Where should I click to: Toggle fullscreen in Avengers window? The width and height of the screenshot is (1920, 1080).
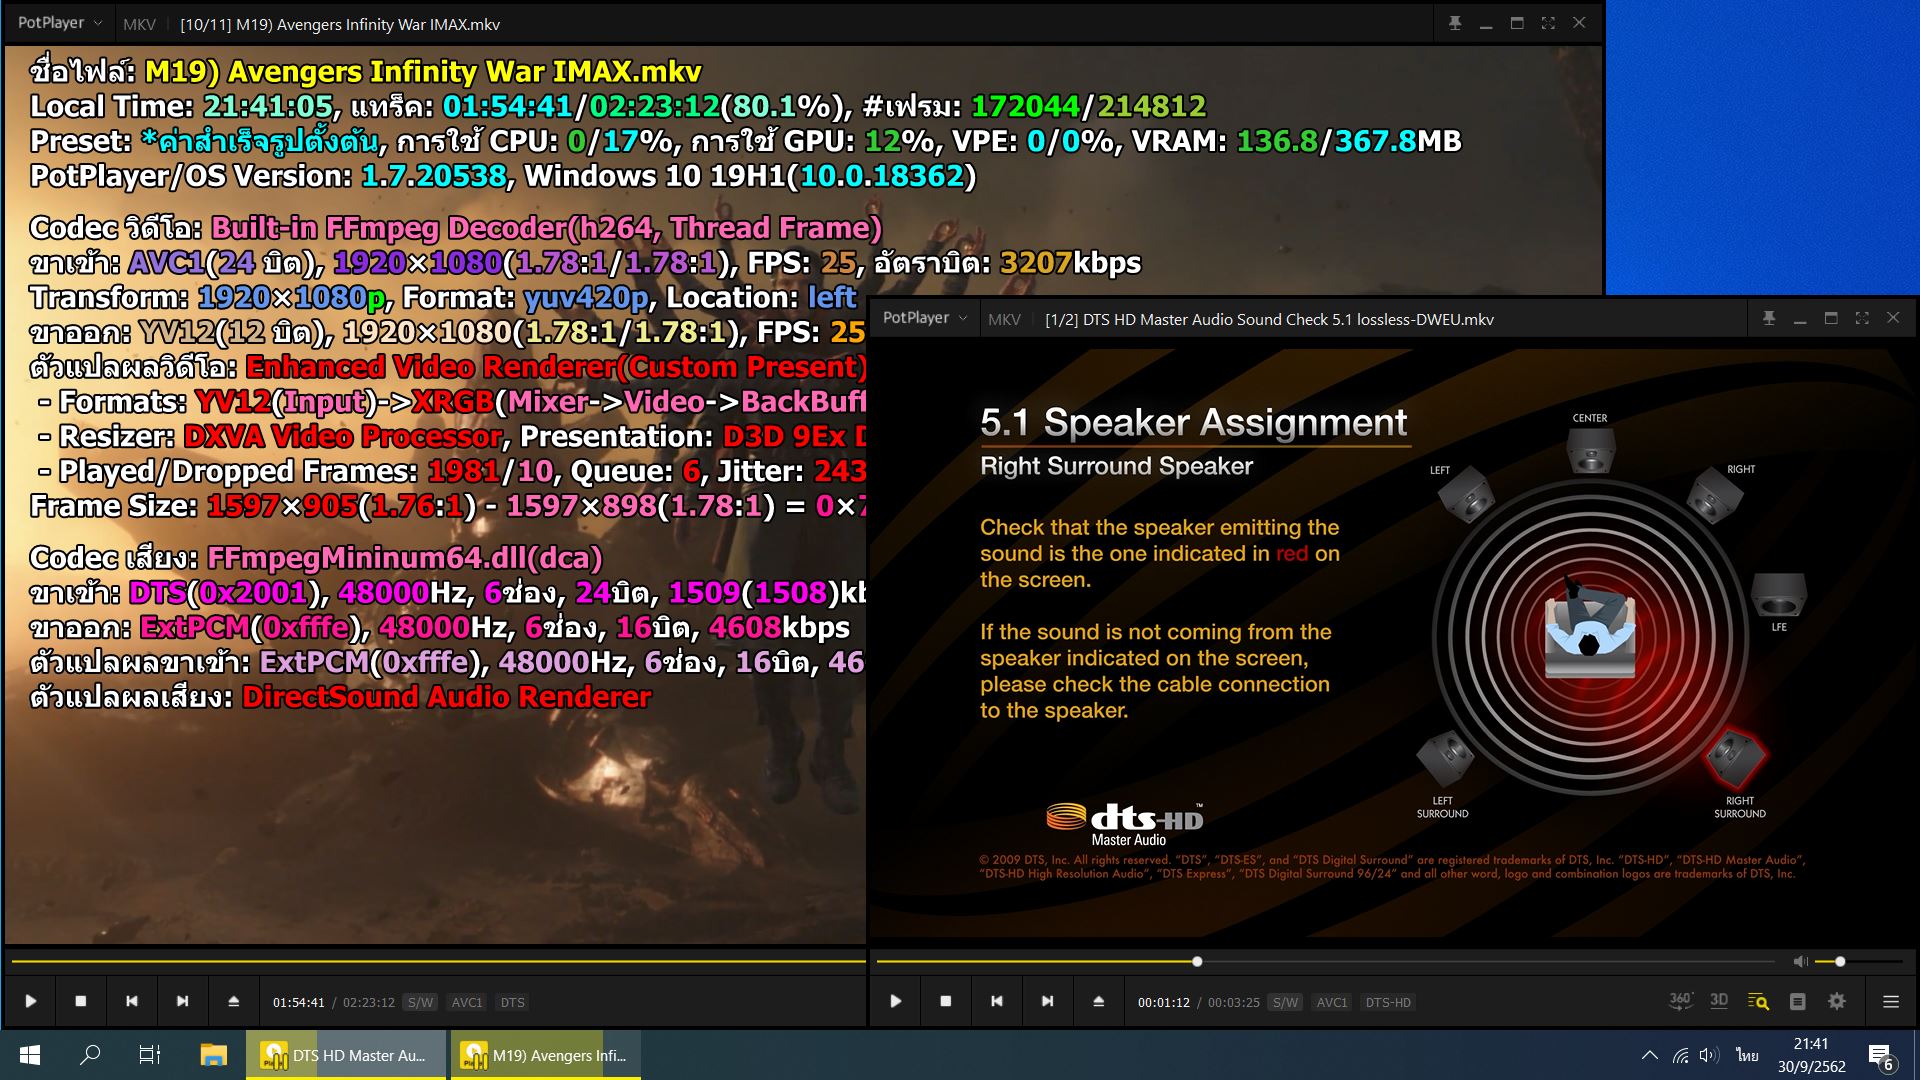[x=1548, y=23]
